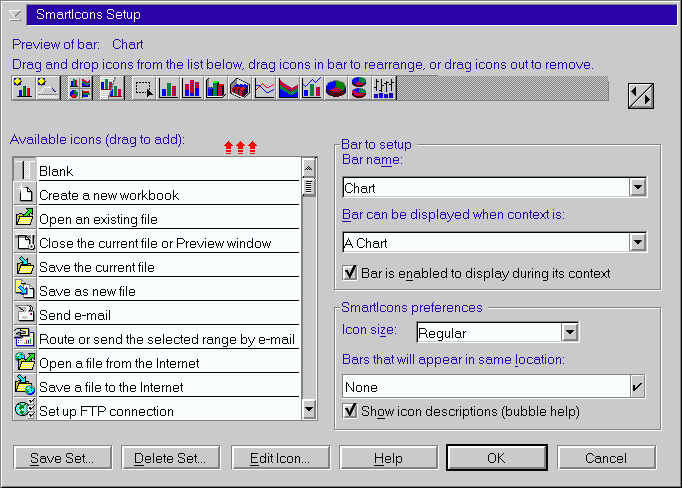Open the Bar name dropdown arrow
The width and height of the screenshot is (682, 488).
click(638, 188)
